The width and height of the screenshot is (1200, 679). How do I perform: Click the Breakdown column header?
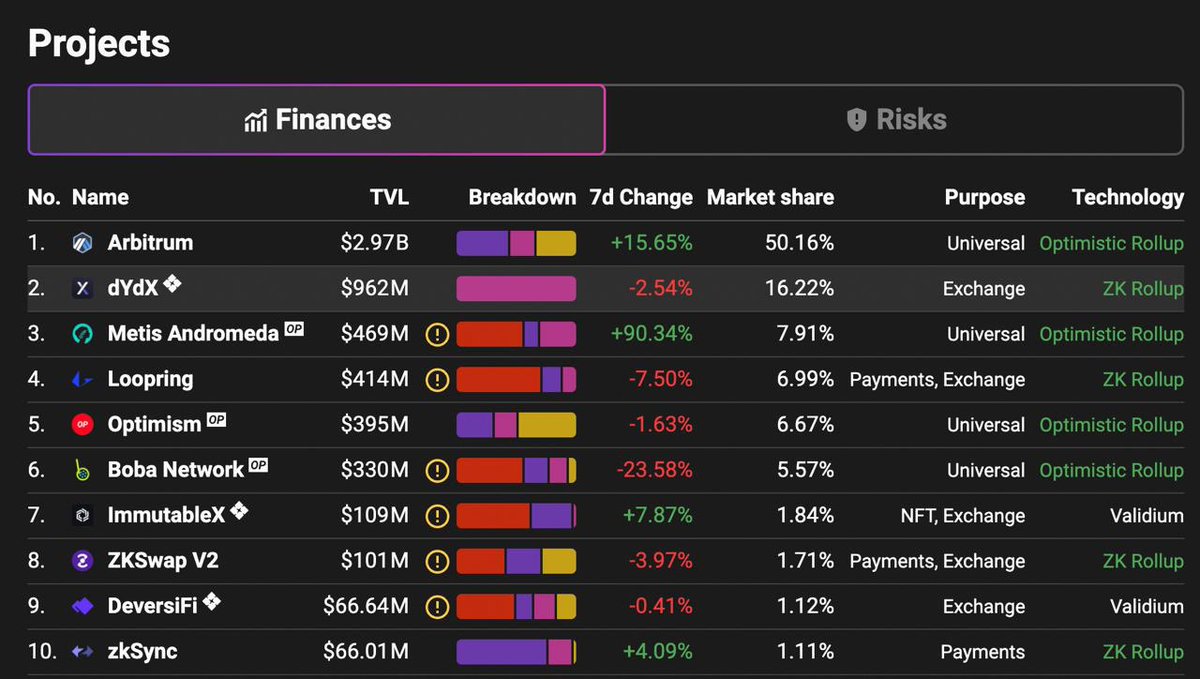pyautogui.click(x=522, y=197)
